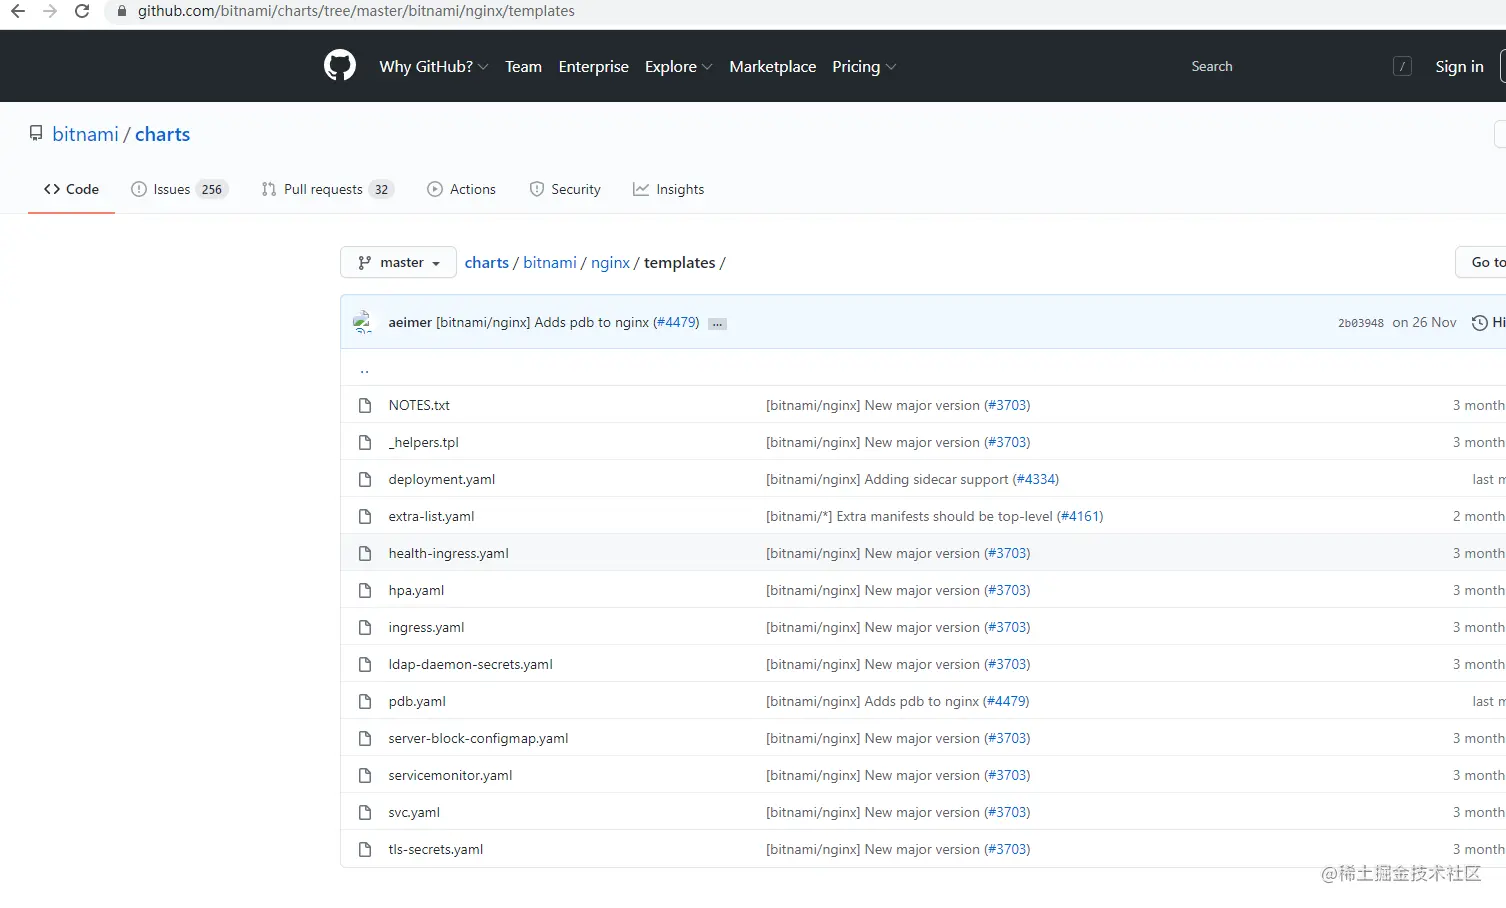This screenshot has width=1506, height=908.
Task: Click the GitHub search field
Action: click(1300, 66)
